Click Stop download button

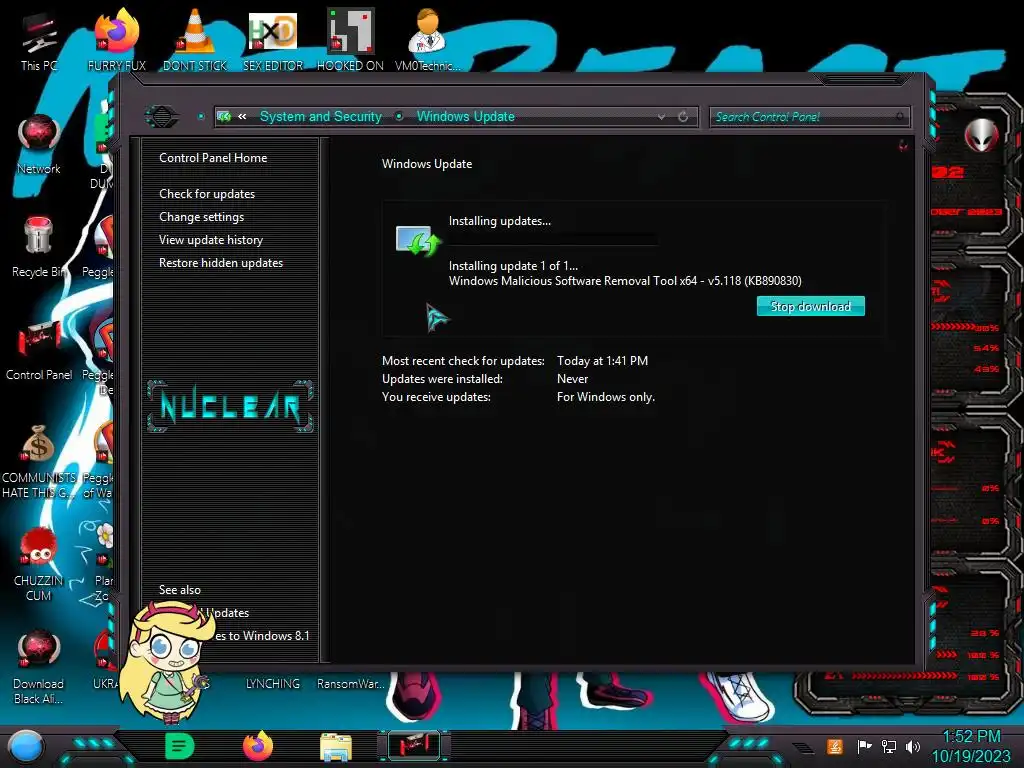(810, 306)
